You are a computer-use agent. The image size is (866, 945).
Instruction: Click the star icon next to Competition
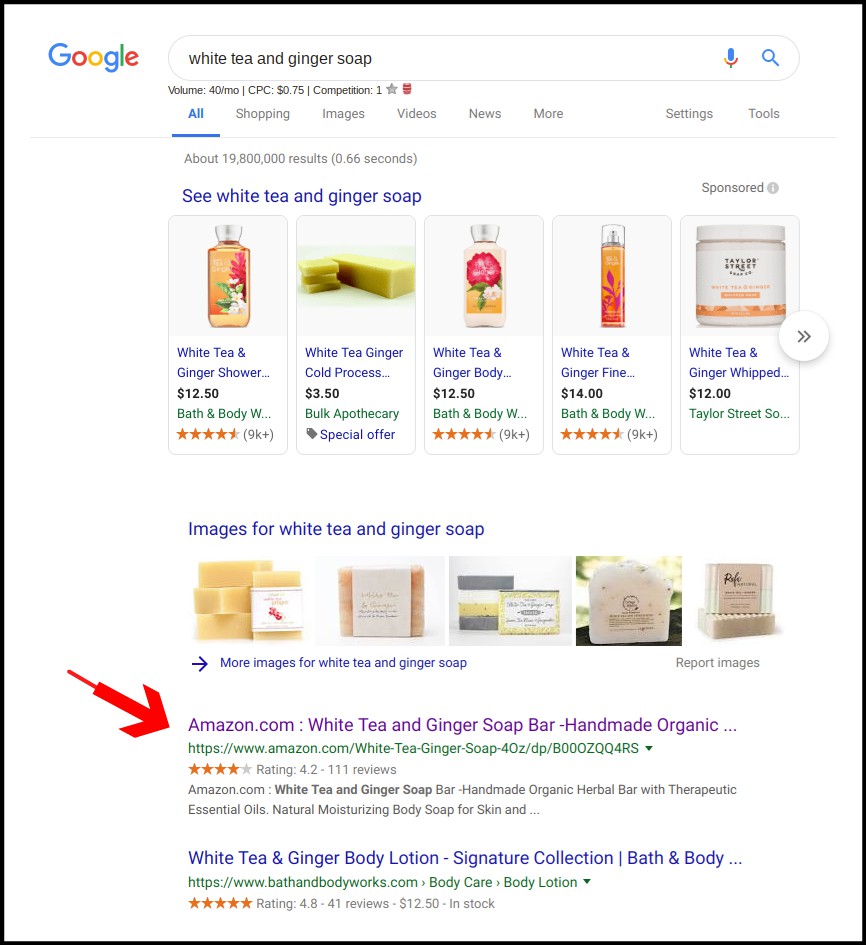392,89
